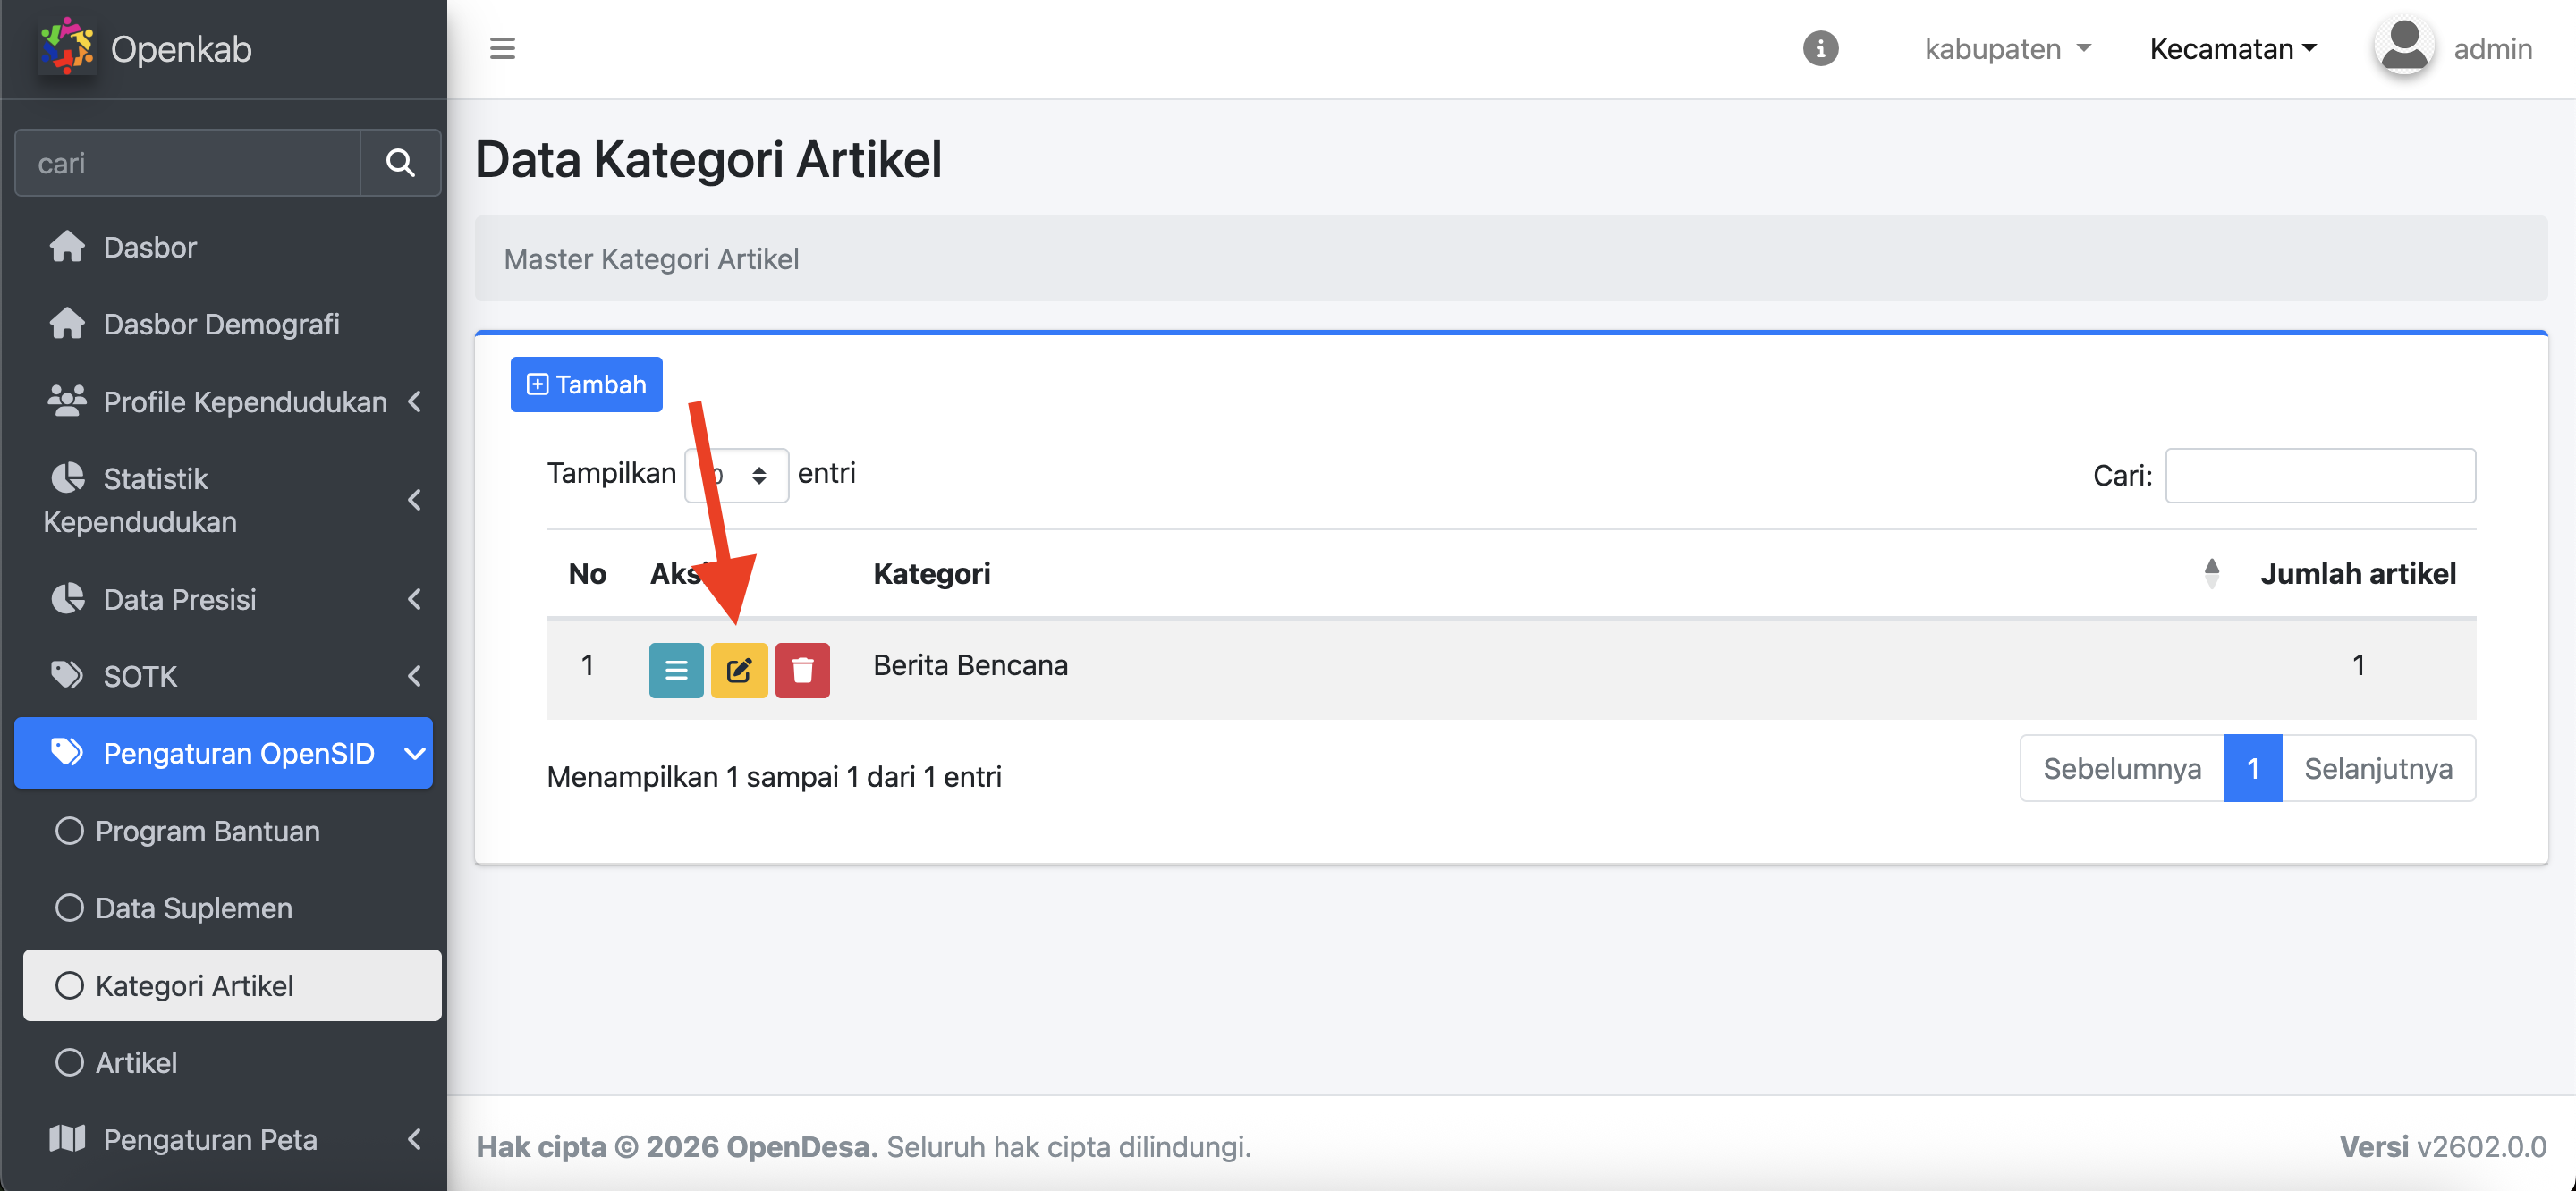Open the kabupaten dropdown
Viewport: 2576px width, 1191px height.
(2007, 48)
